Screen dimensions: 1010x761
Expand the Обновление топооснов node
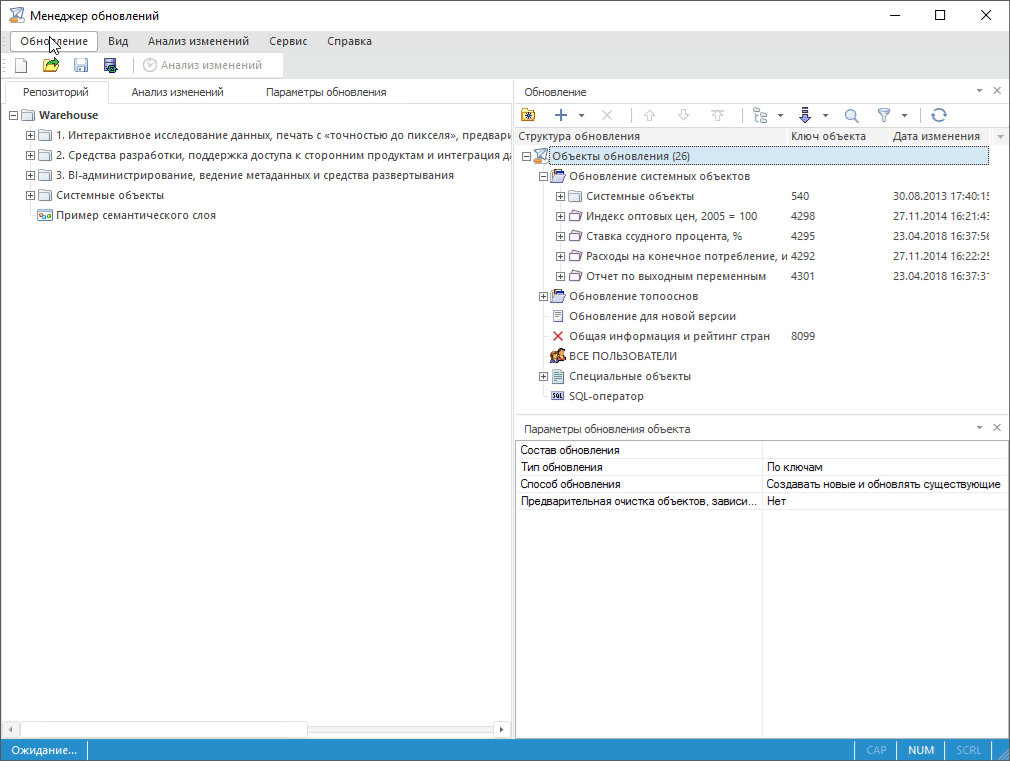tap(544, 296)
